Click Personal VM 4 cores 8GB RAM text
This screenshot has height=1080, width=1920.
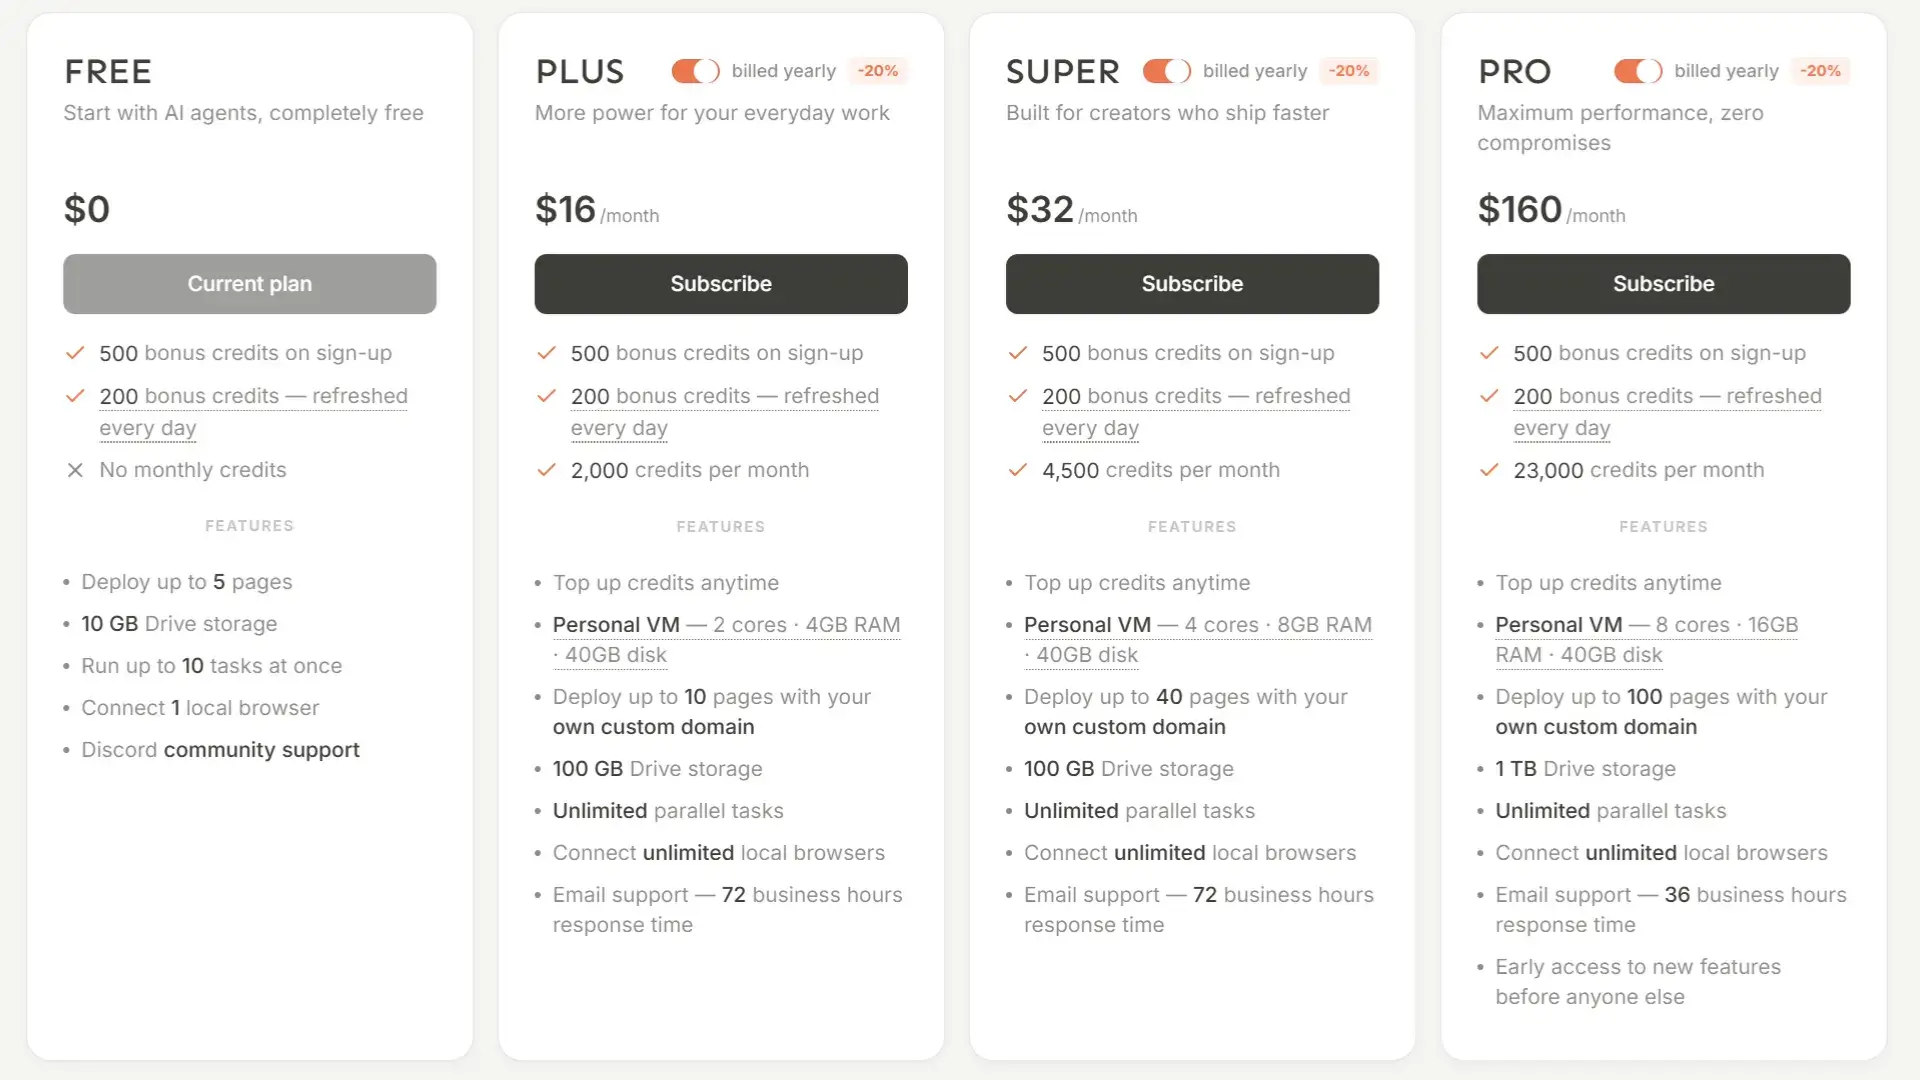pyautogui.click(x=1197, y=626)
